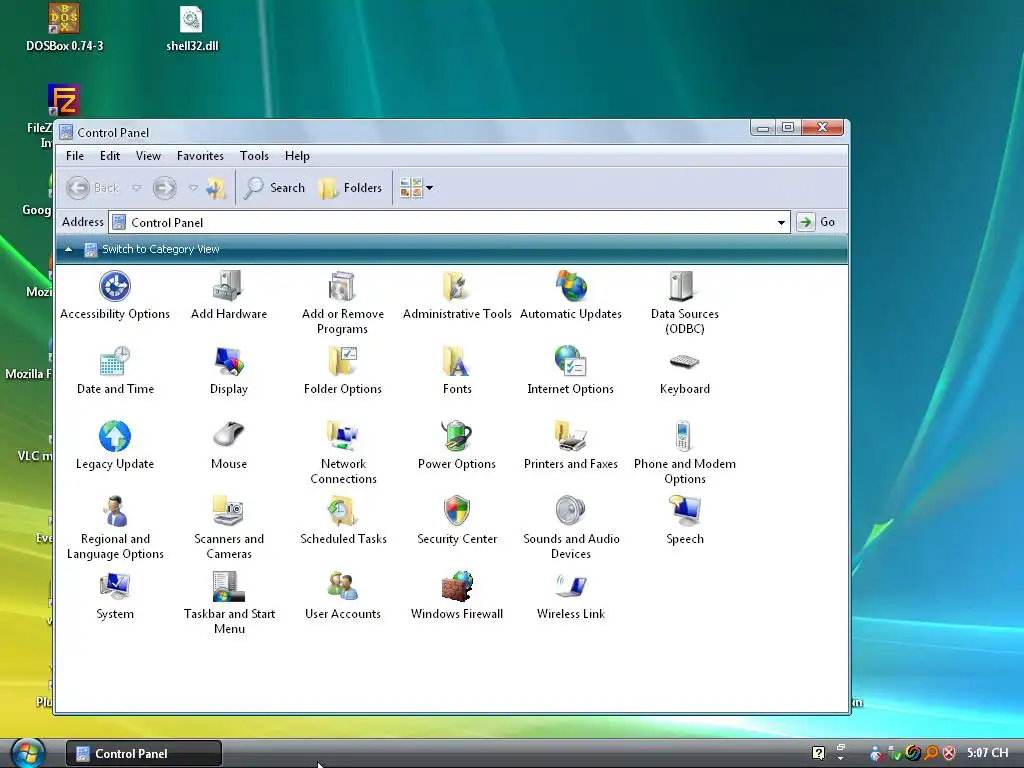The image size is (1024, 768).
Task: Open Regional and Language Options
Action: 115,528
